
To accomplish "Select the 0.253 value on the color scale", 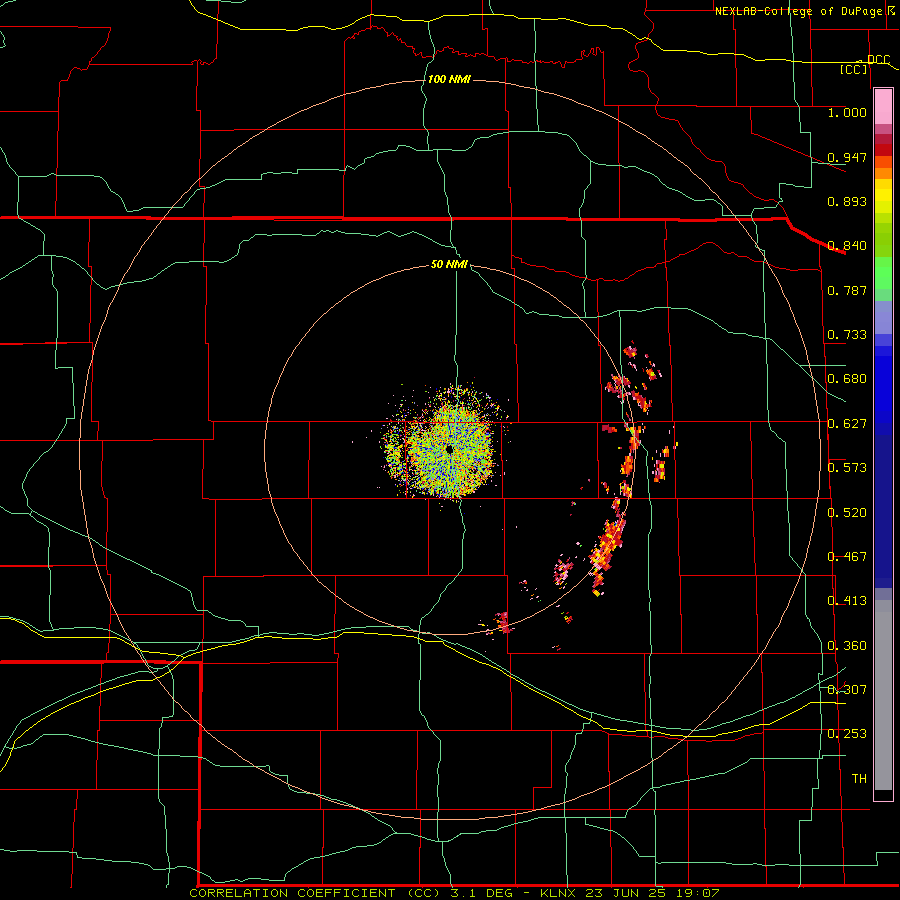I will pos(847,734).
